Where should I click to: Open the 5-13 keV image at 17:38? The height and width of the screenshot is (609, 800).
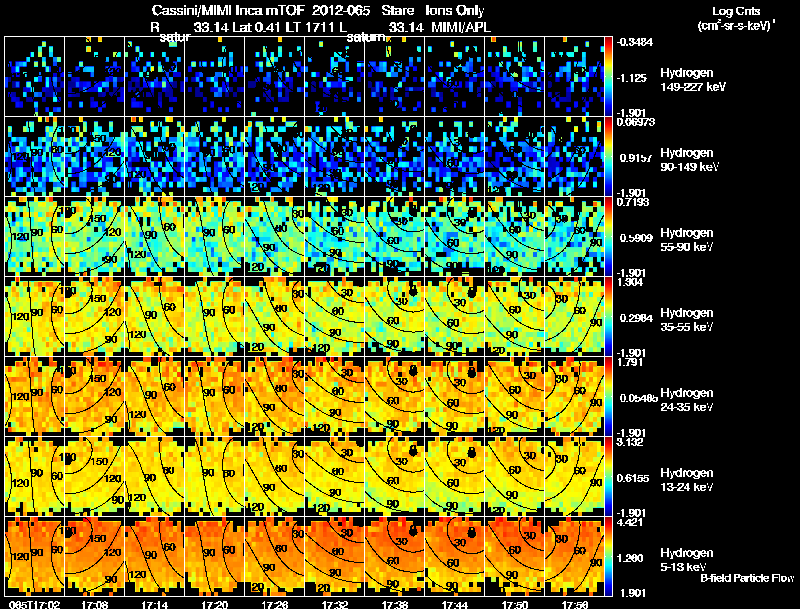pos(394,556)
